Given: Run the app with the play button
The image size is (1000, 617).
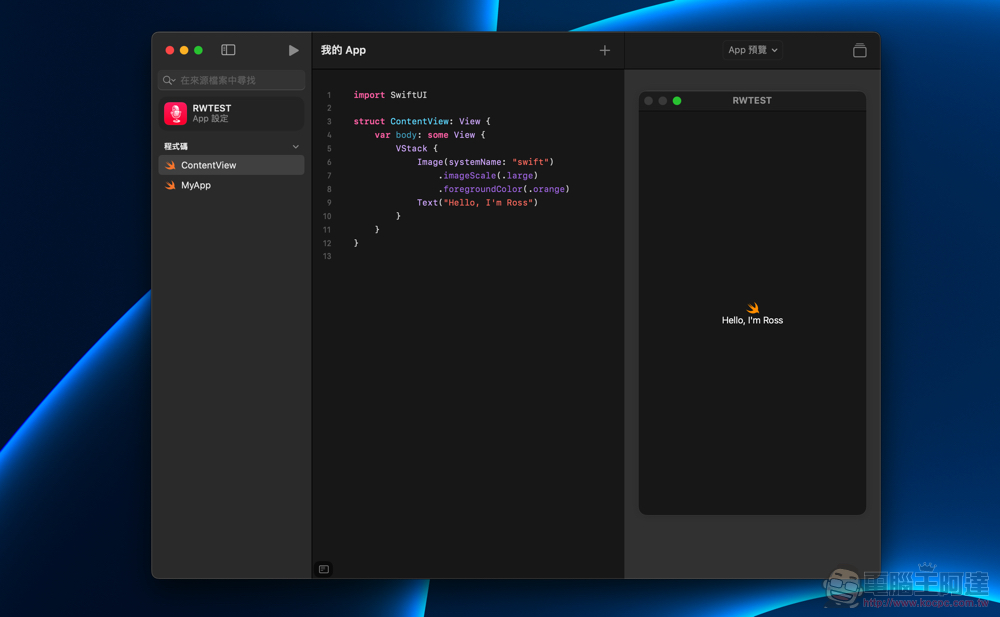Looking at the screenshot, I should pyautogui.click(x=293, y=50).
